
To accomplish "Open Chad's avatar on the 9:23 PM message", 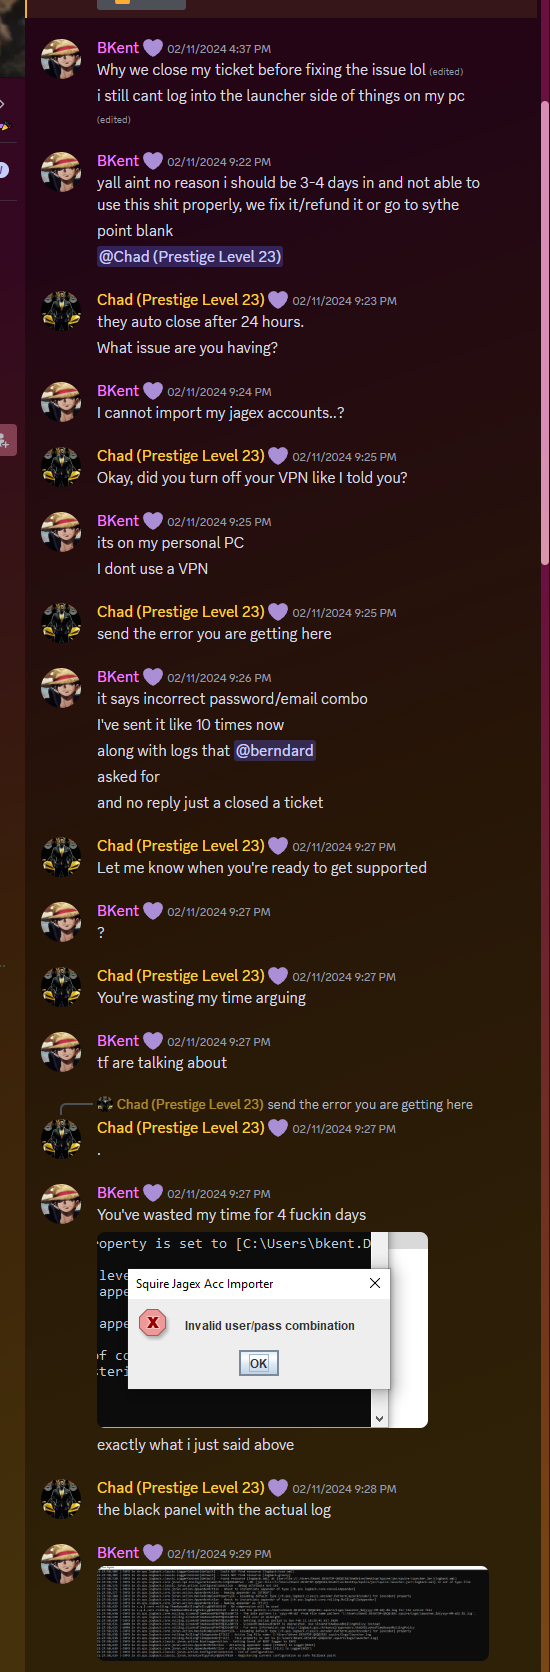I will pos(61,311).
